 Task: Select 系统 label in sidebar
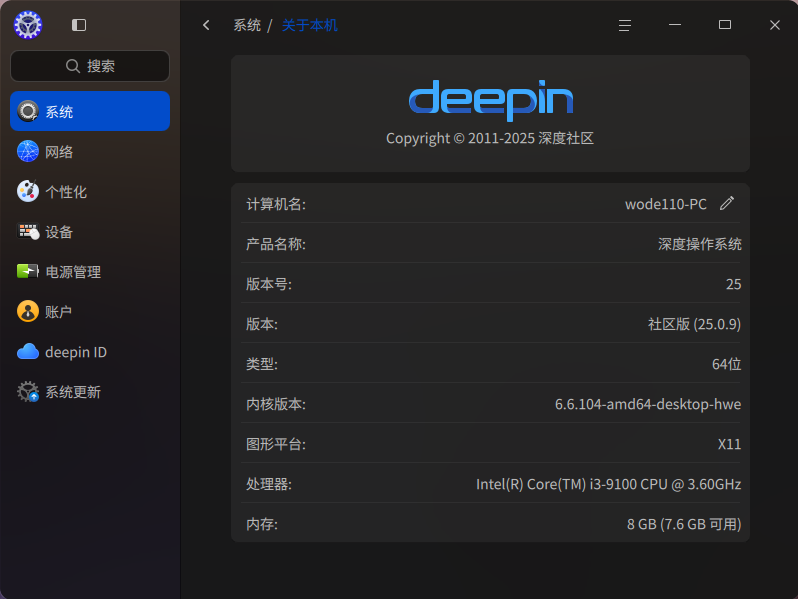pyautogui.click(x=59, y=111)
